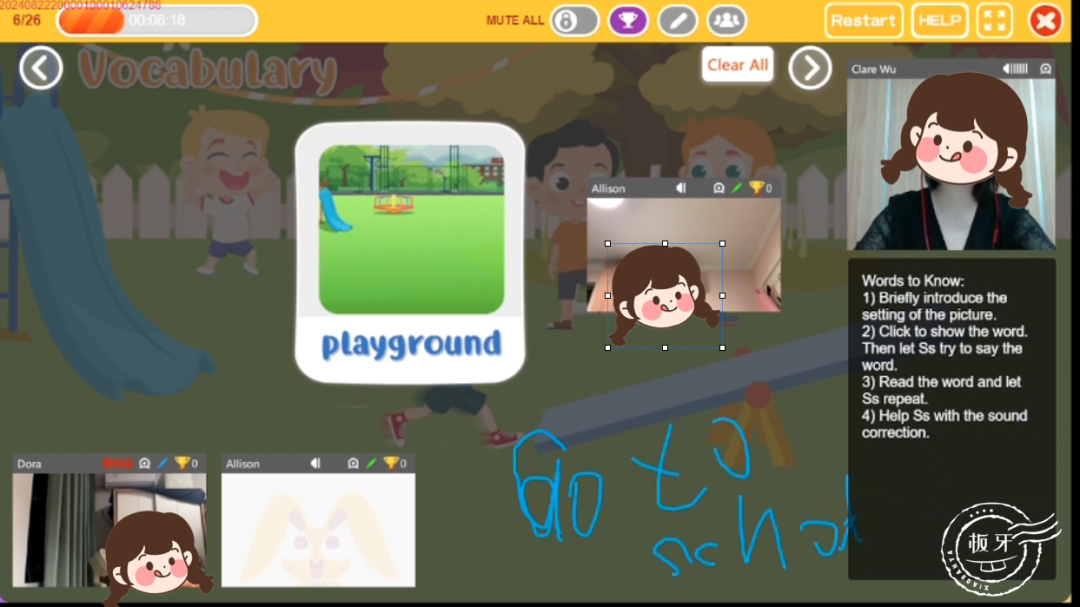Open the trophy rewards button in top bar
This screenshot has width=1080, height=607.
[628, 21]
